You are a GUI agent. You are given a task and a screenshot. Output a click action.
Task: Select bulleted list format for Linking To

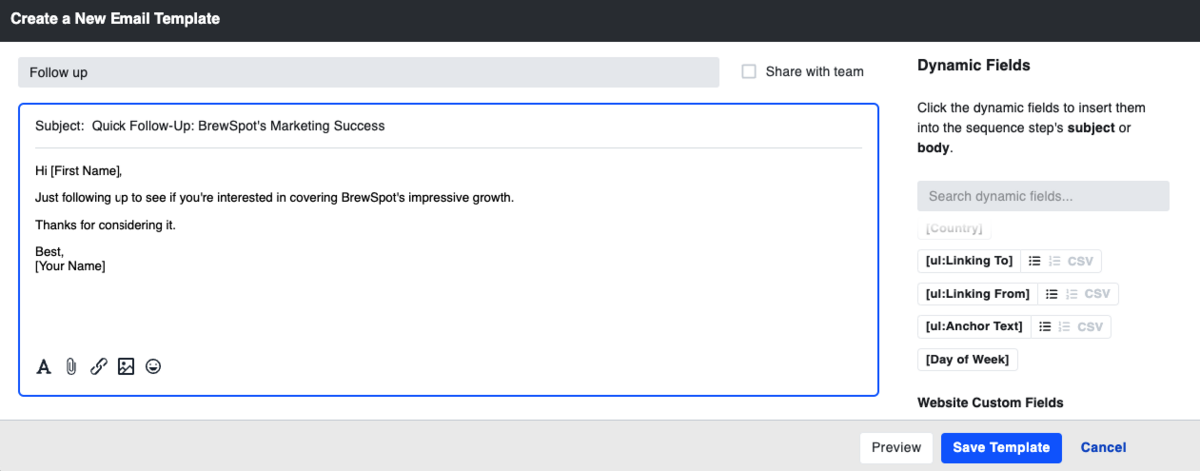1035,261
